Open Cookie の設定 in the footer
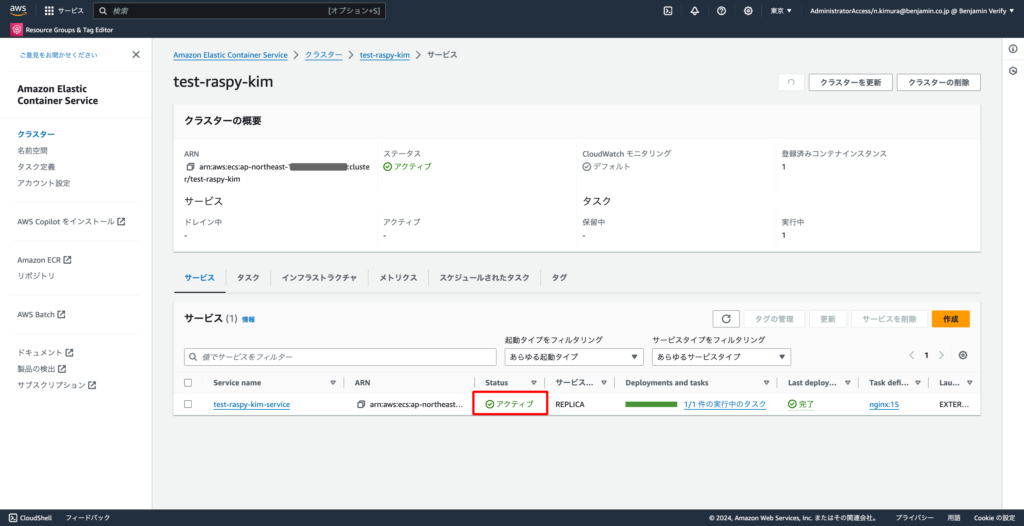 pos(995,518)
